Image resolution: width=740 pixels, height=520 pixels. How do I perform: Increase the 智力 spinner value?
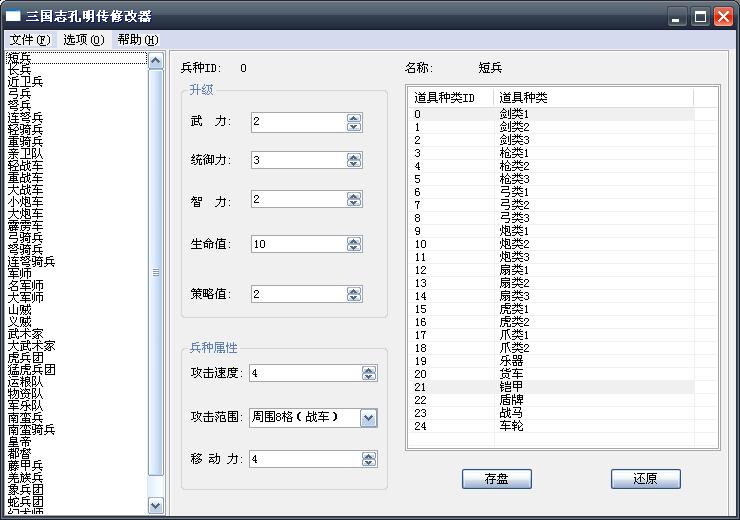(354, 197)
